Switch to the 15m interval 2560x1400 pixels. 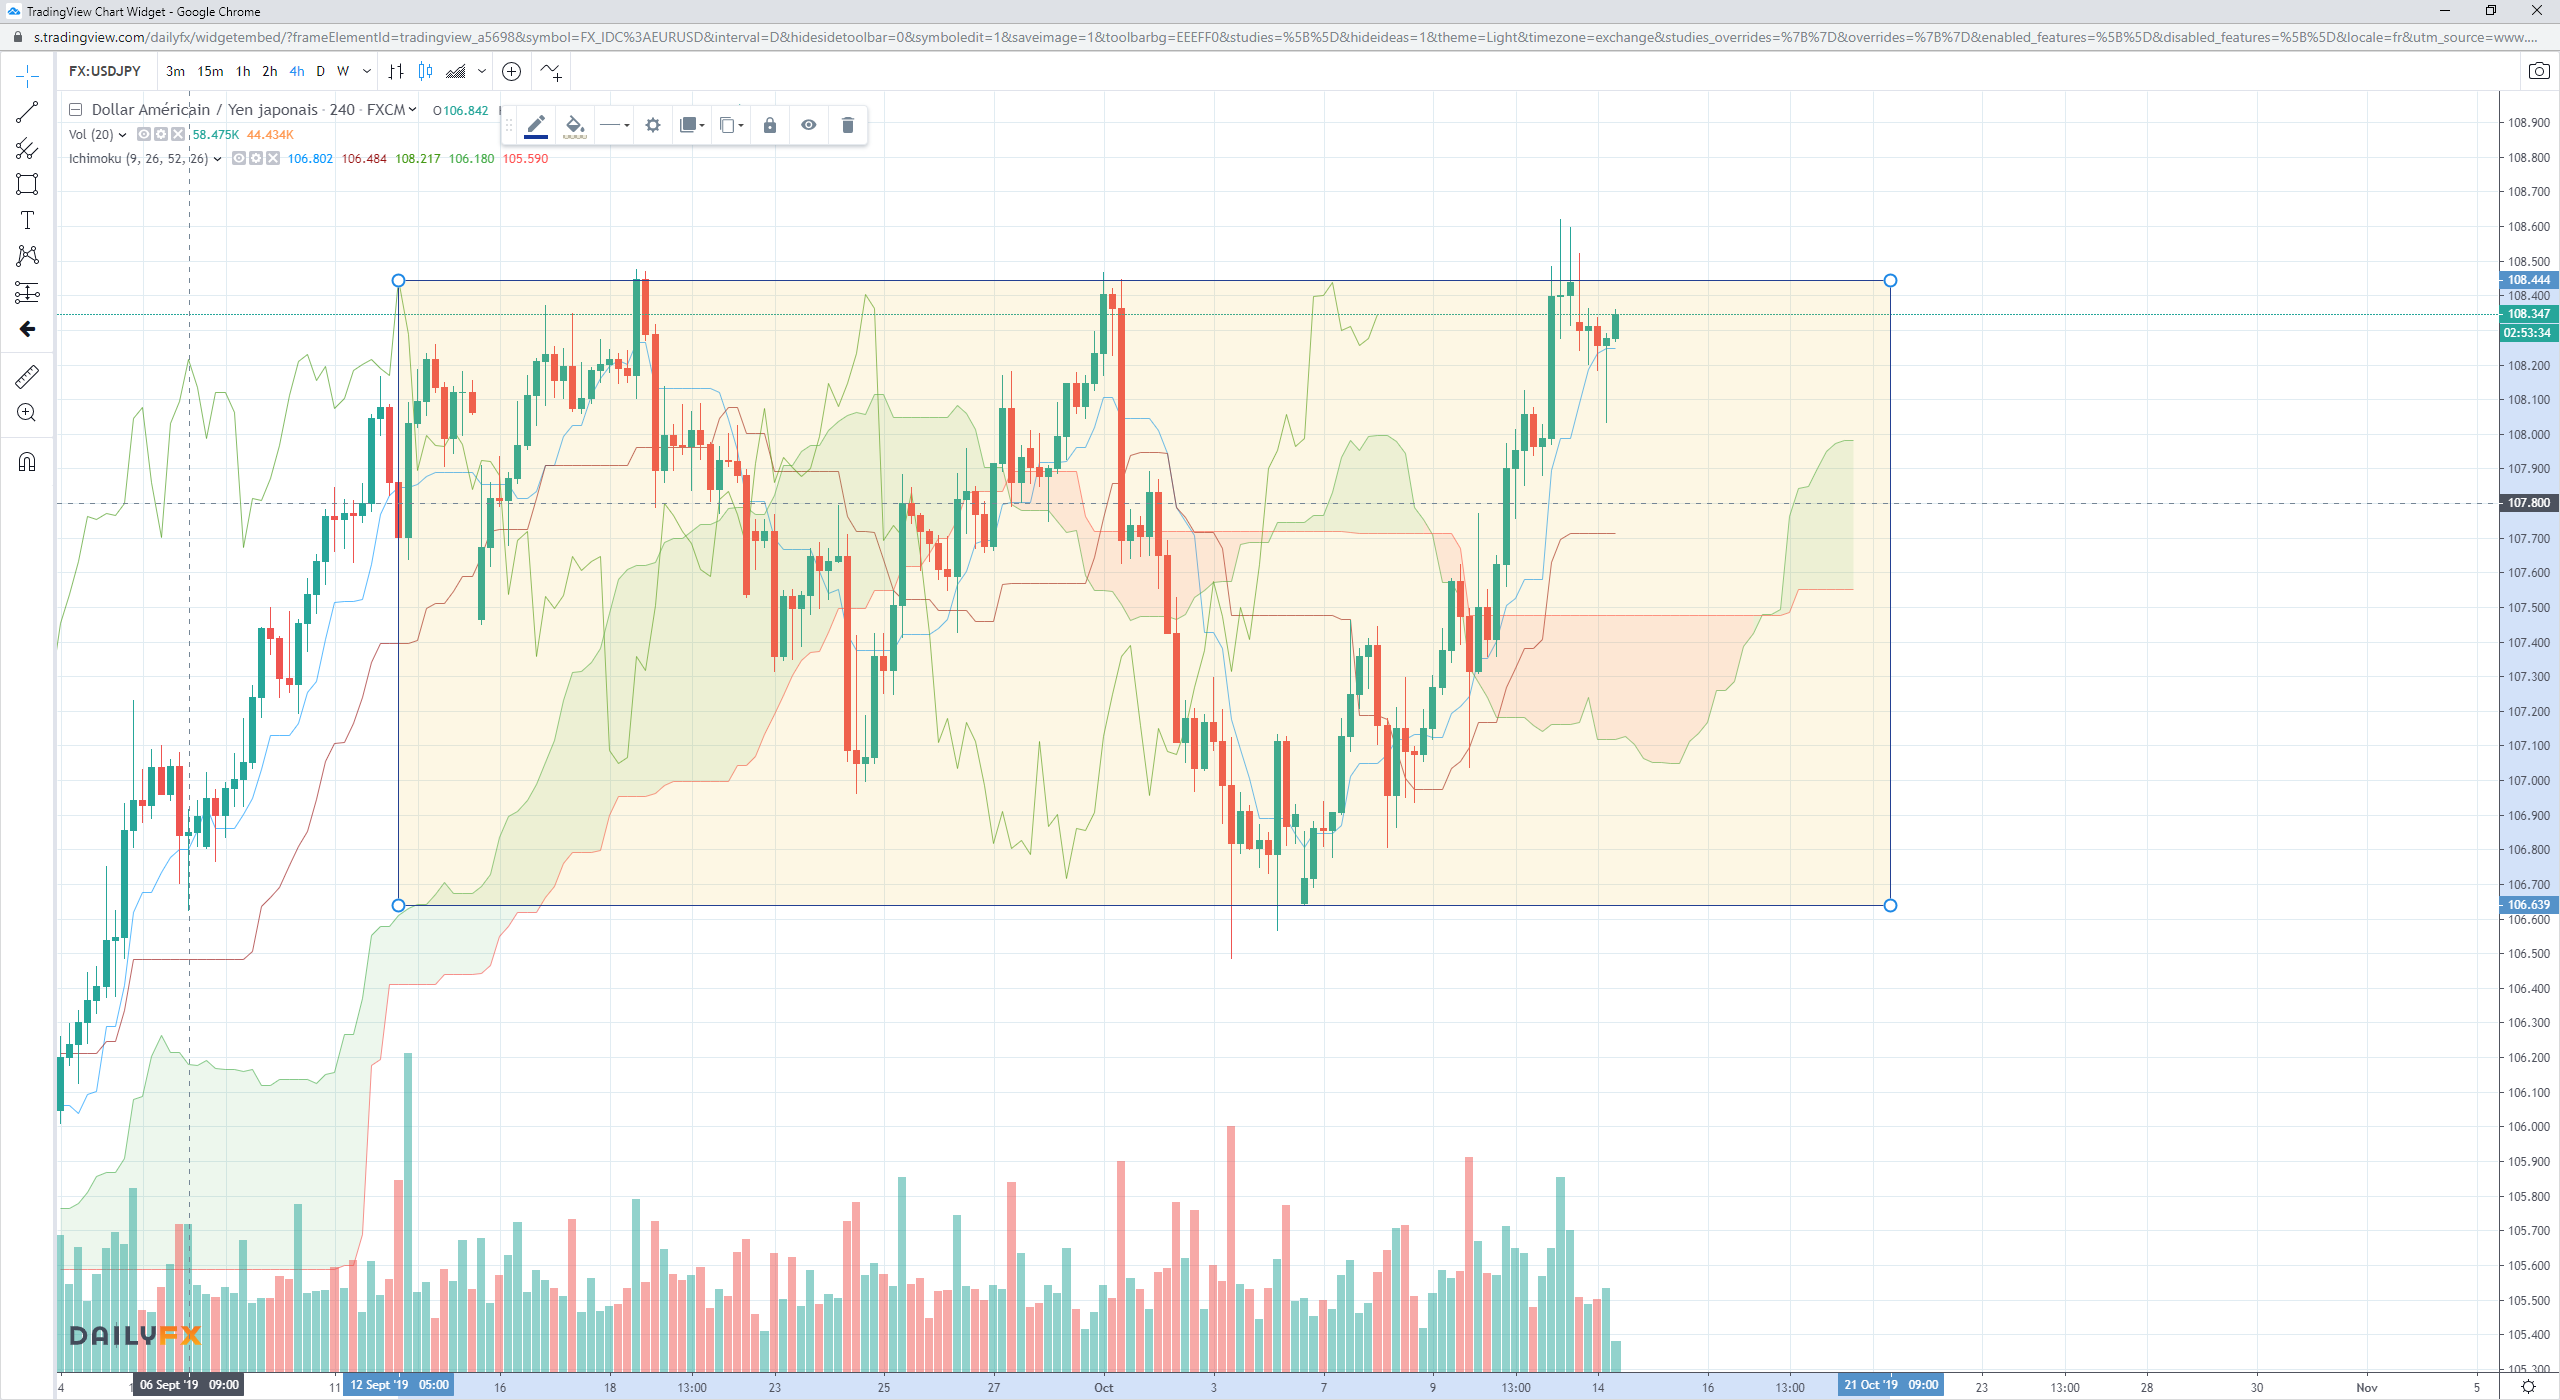210,71
